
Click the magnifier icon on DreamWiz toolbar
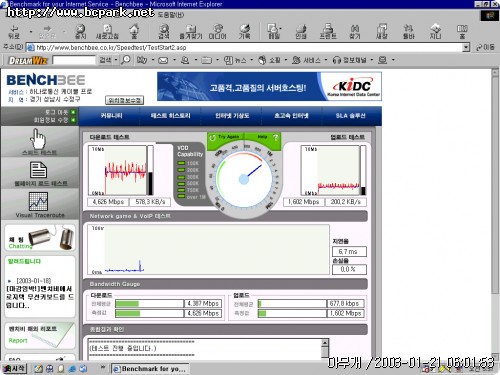point(126,60)
